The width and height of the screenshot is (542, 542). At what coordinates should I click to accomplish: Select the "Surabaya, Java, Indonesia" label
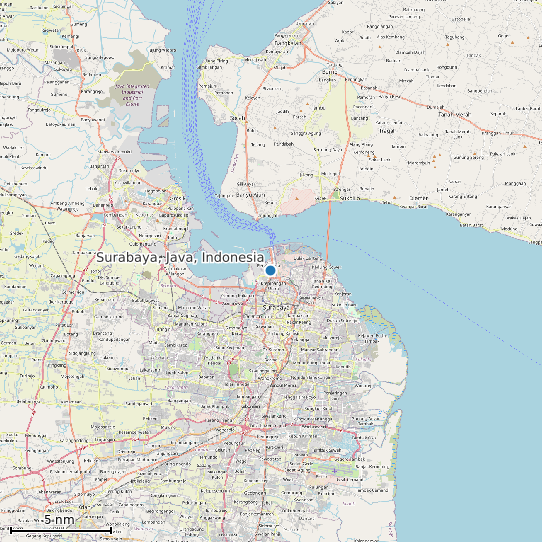point(180,258)
